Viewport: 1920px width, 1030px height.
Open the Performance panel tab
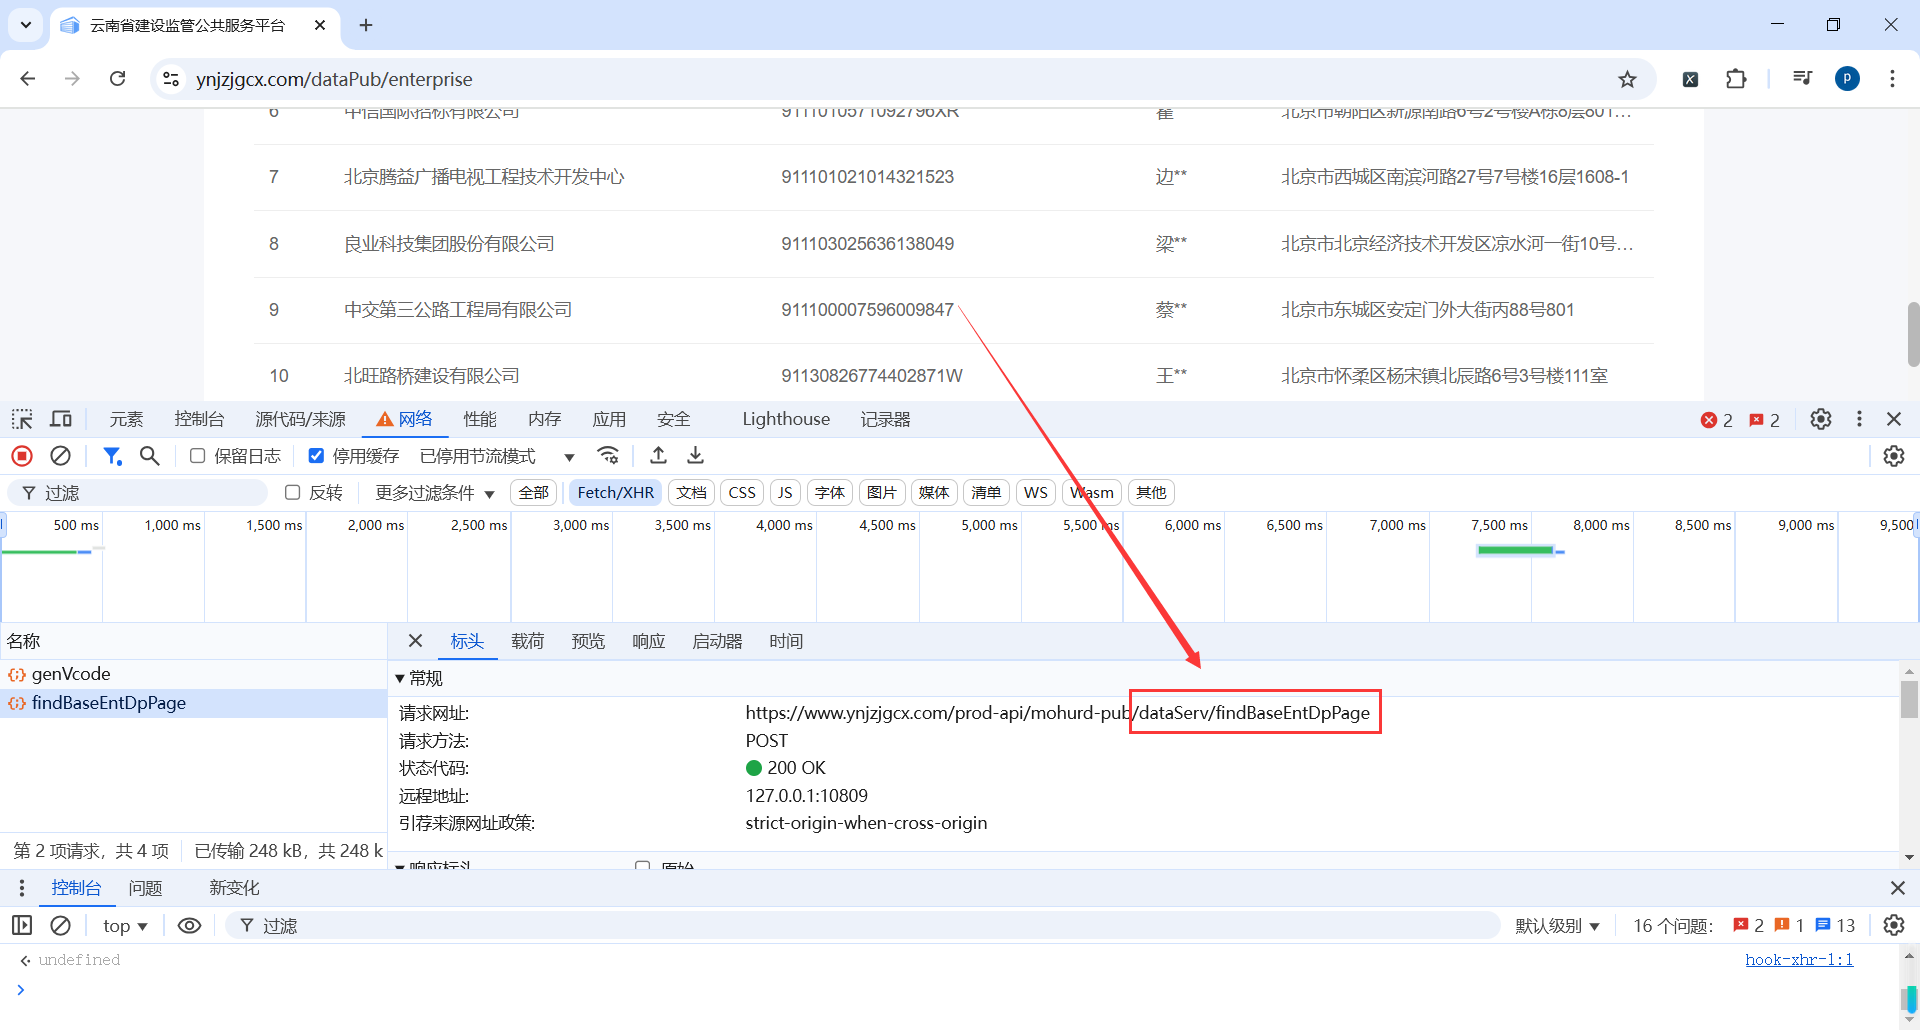tap(480, 419)
